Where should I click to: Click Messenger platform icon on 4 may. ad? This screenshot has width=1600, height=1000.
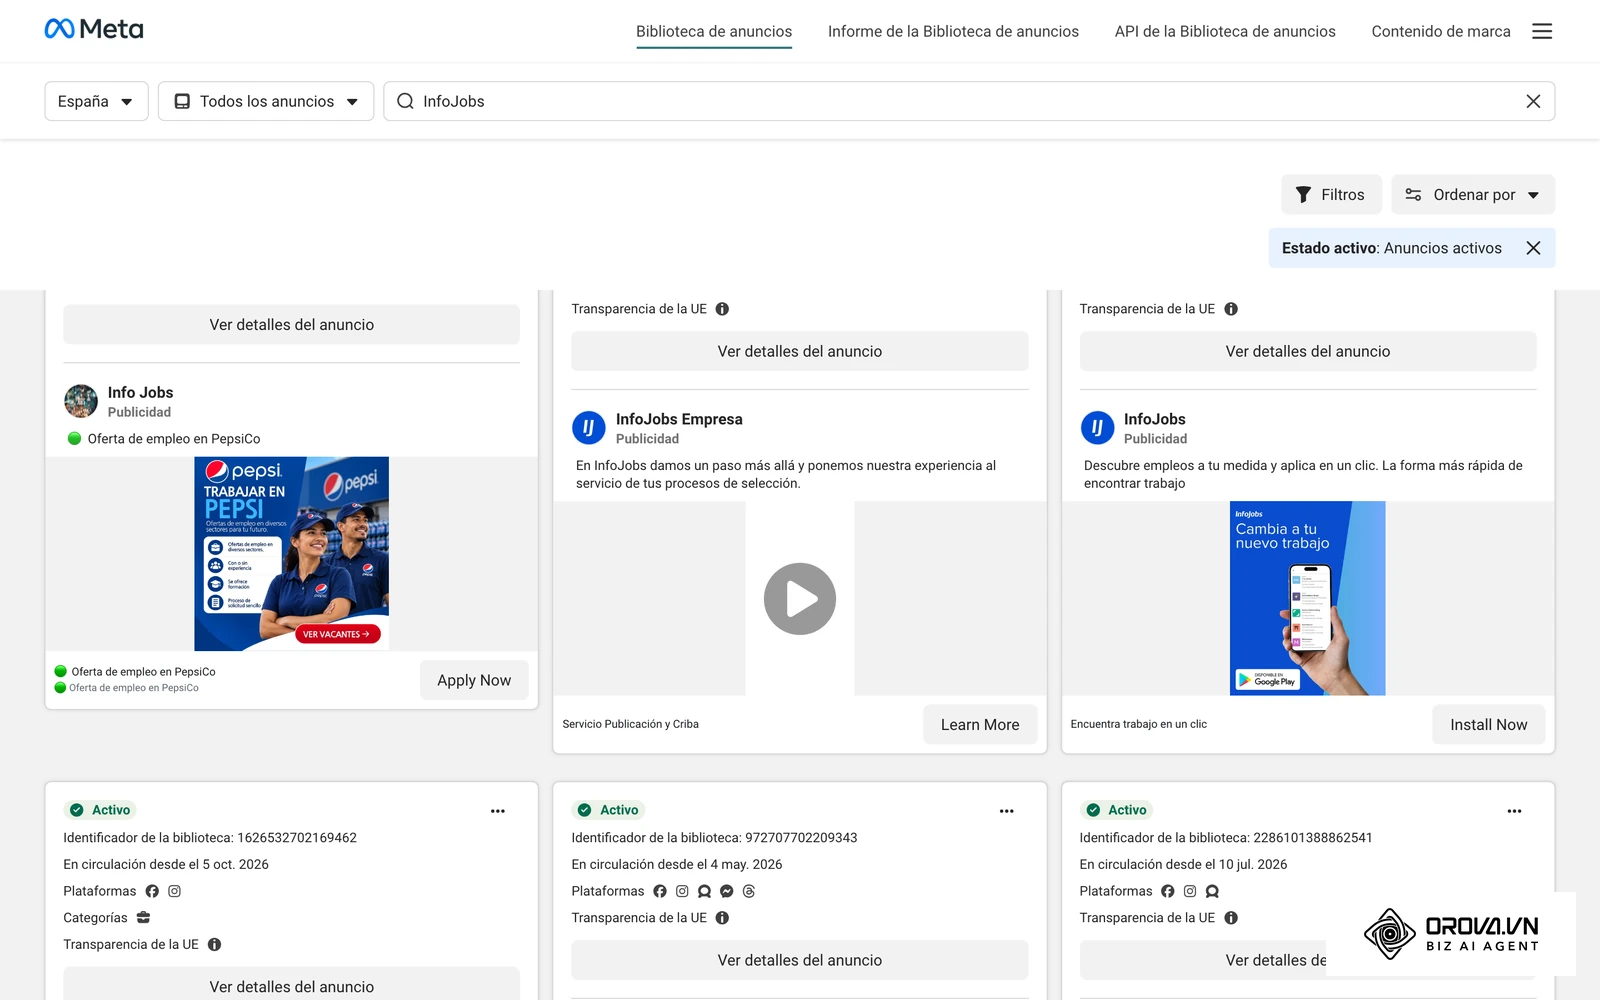pos(727,891)
